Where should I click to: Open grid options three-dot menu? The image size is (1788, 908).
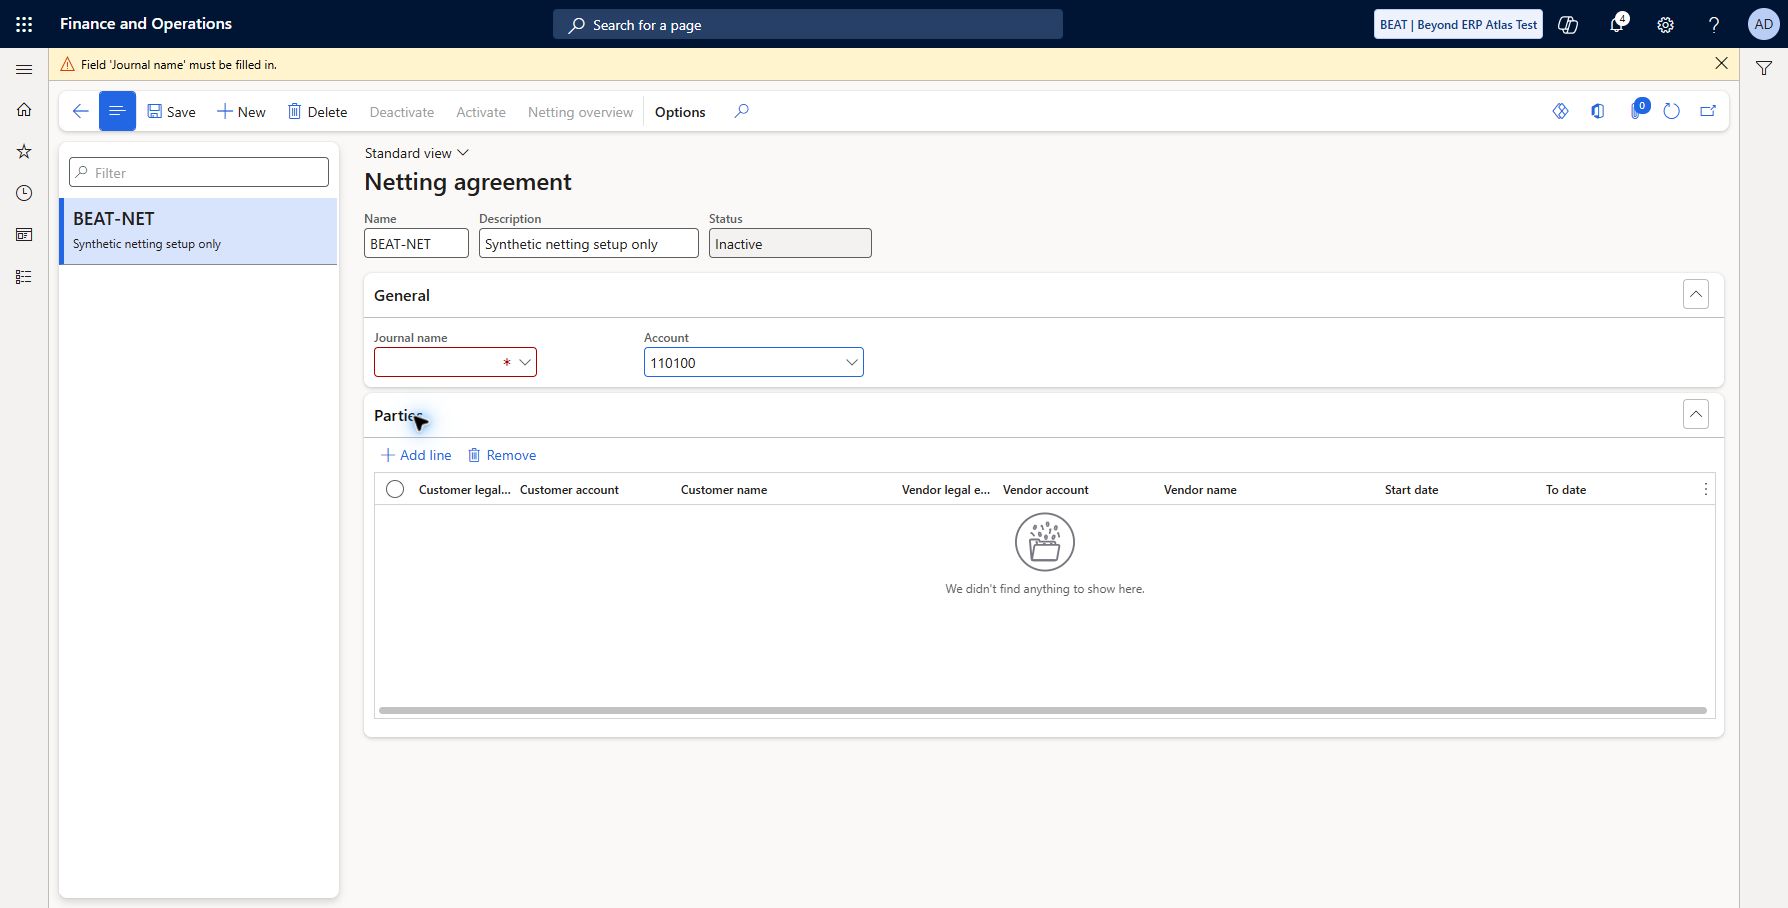pyautogui.click(x=1705, y=489)
